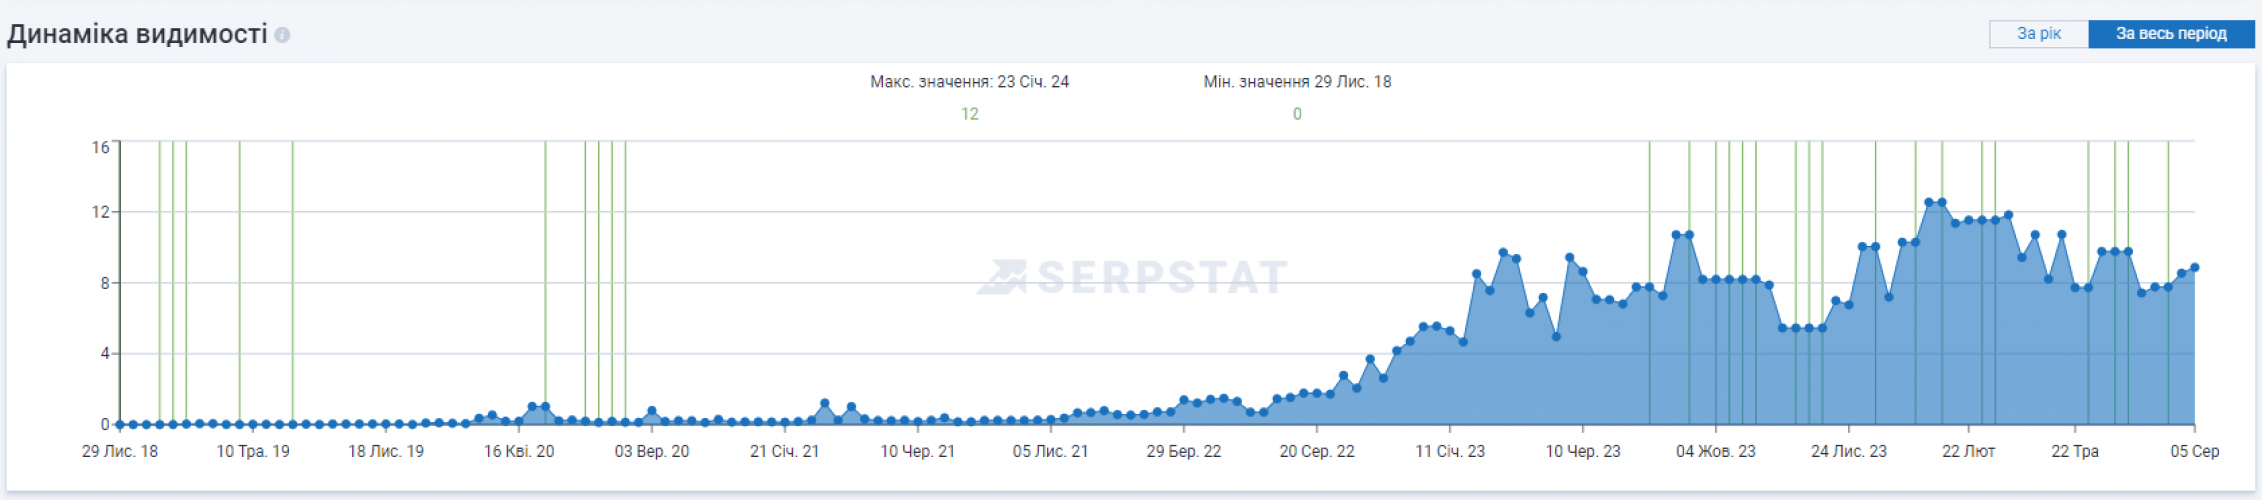Viewport: 2262px width, 500px height.
Task: Click the 11 Січ. 23 axis date
Action: coord(1450,452)
